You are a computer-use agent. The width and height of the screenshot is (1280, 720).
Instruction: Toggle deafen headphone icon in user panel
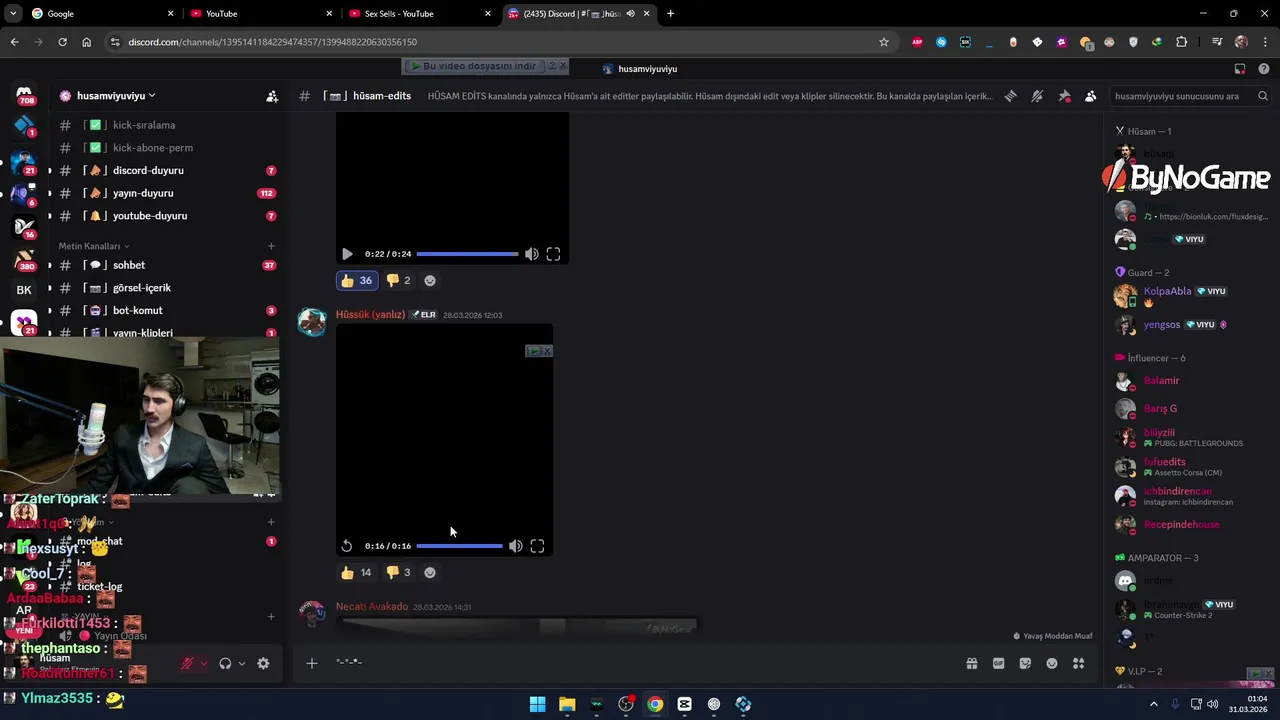pyautogui.click(x=225, y=664)
